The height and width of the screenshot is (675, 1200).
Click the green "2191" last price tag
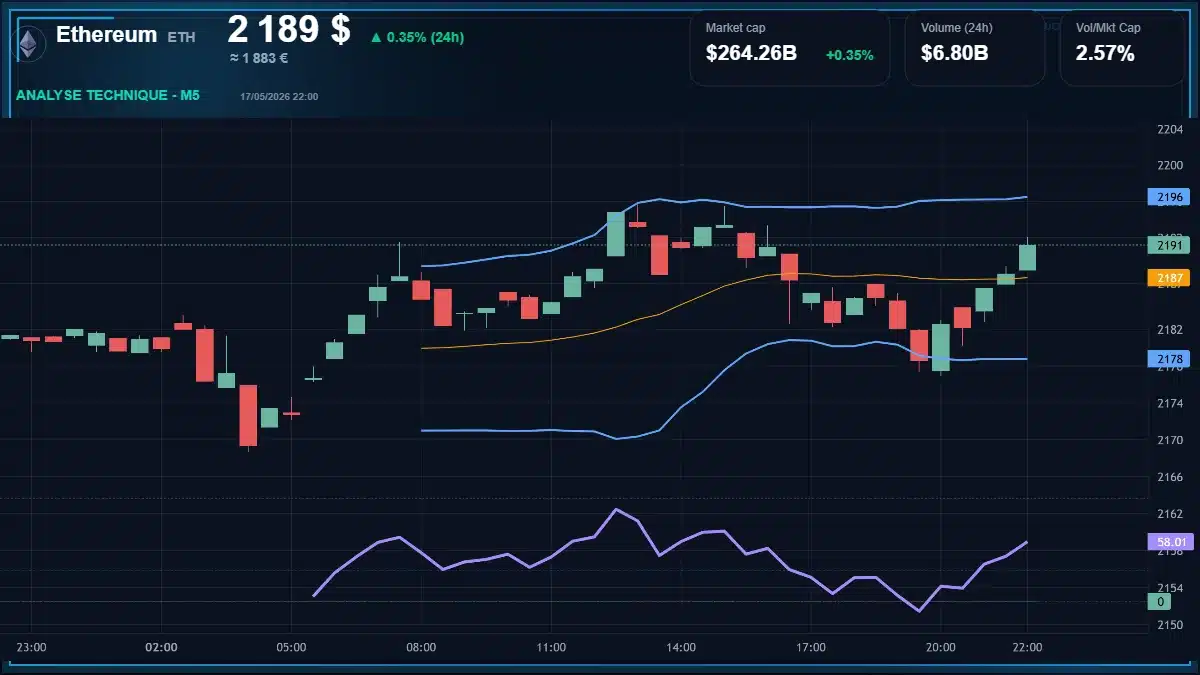click(x=1168, y=245)
